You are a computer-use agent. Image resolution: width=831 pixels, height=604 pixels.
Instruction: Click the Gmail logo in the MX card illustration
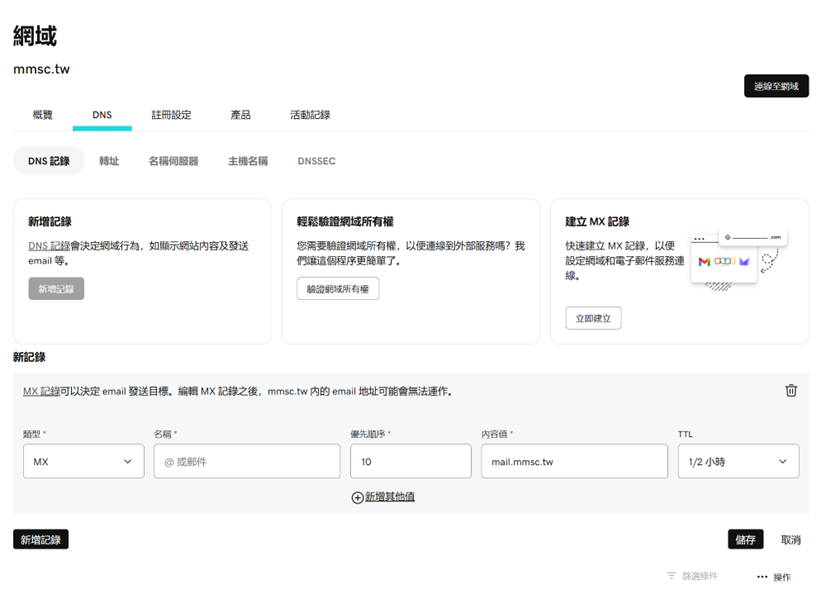(x=704, y=261)
